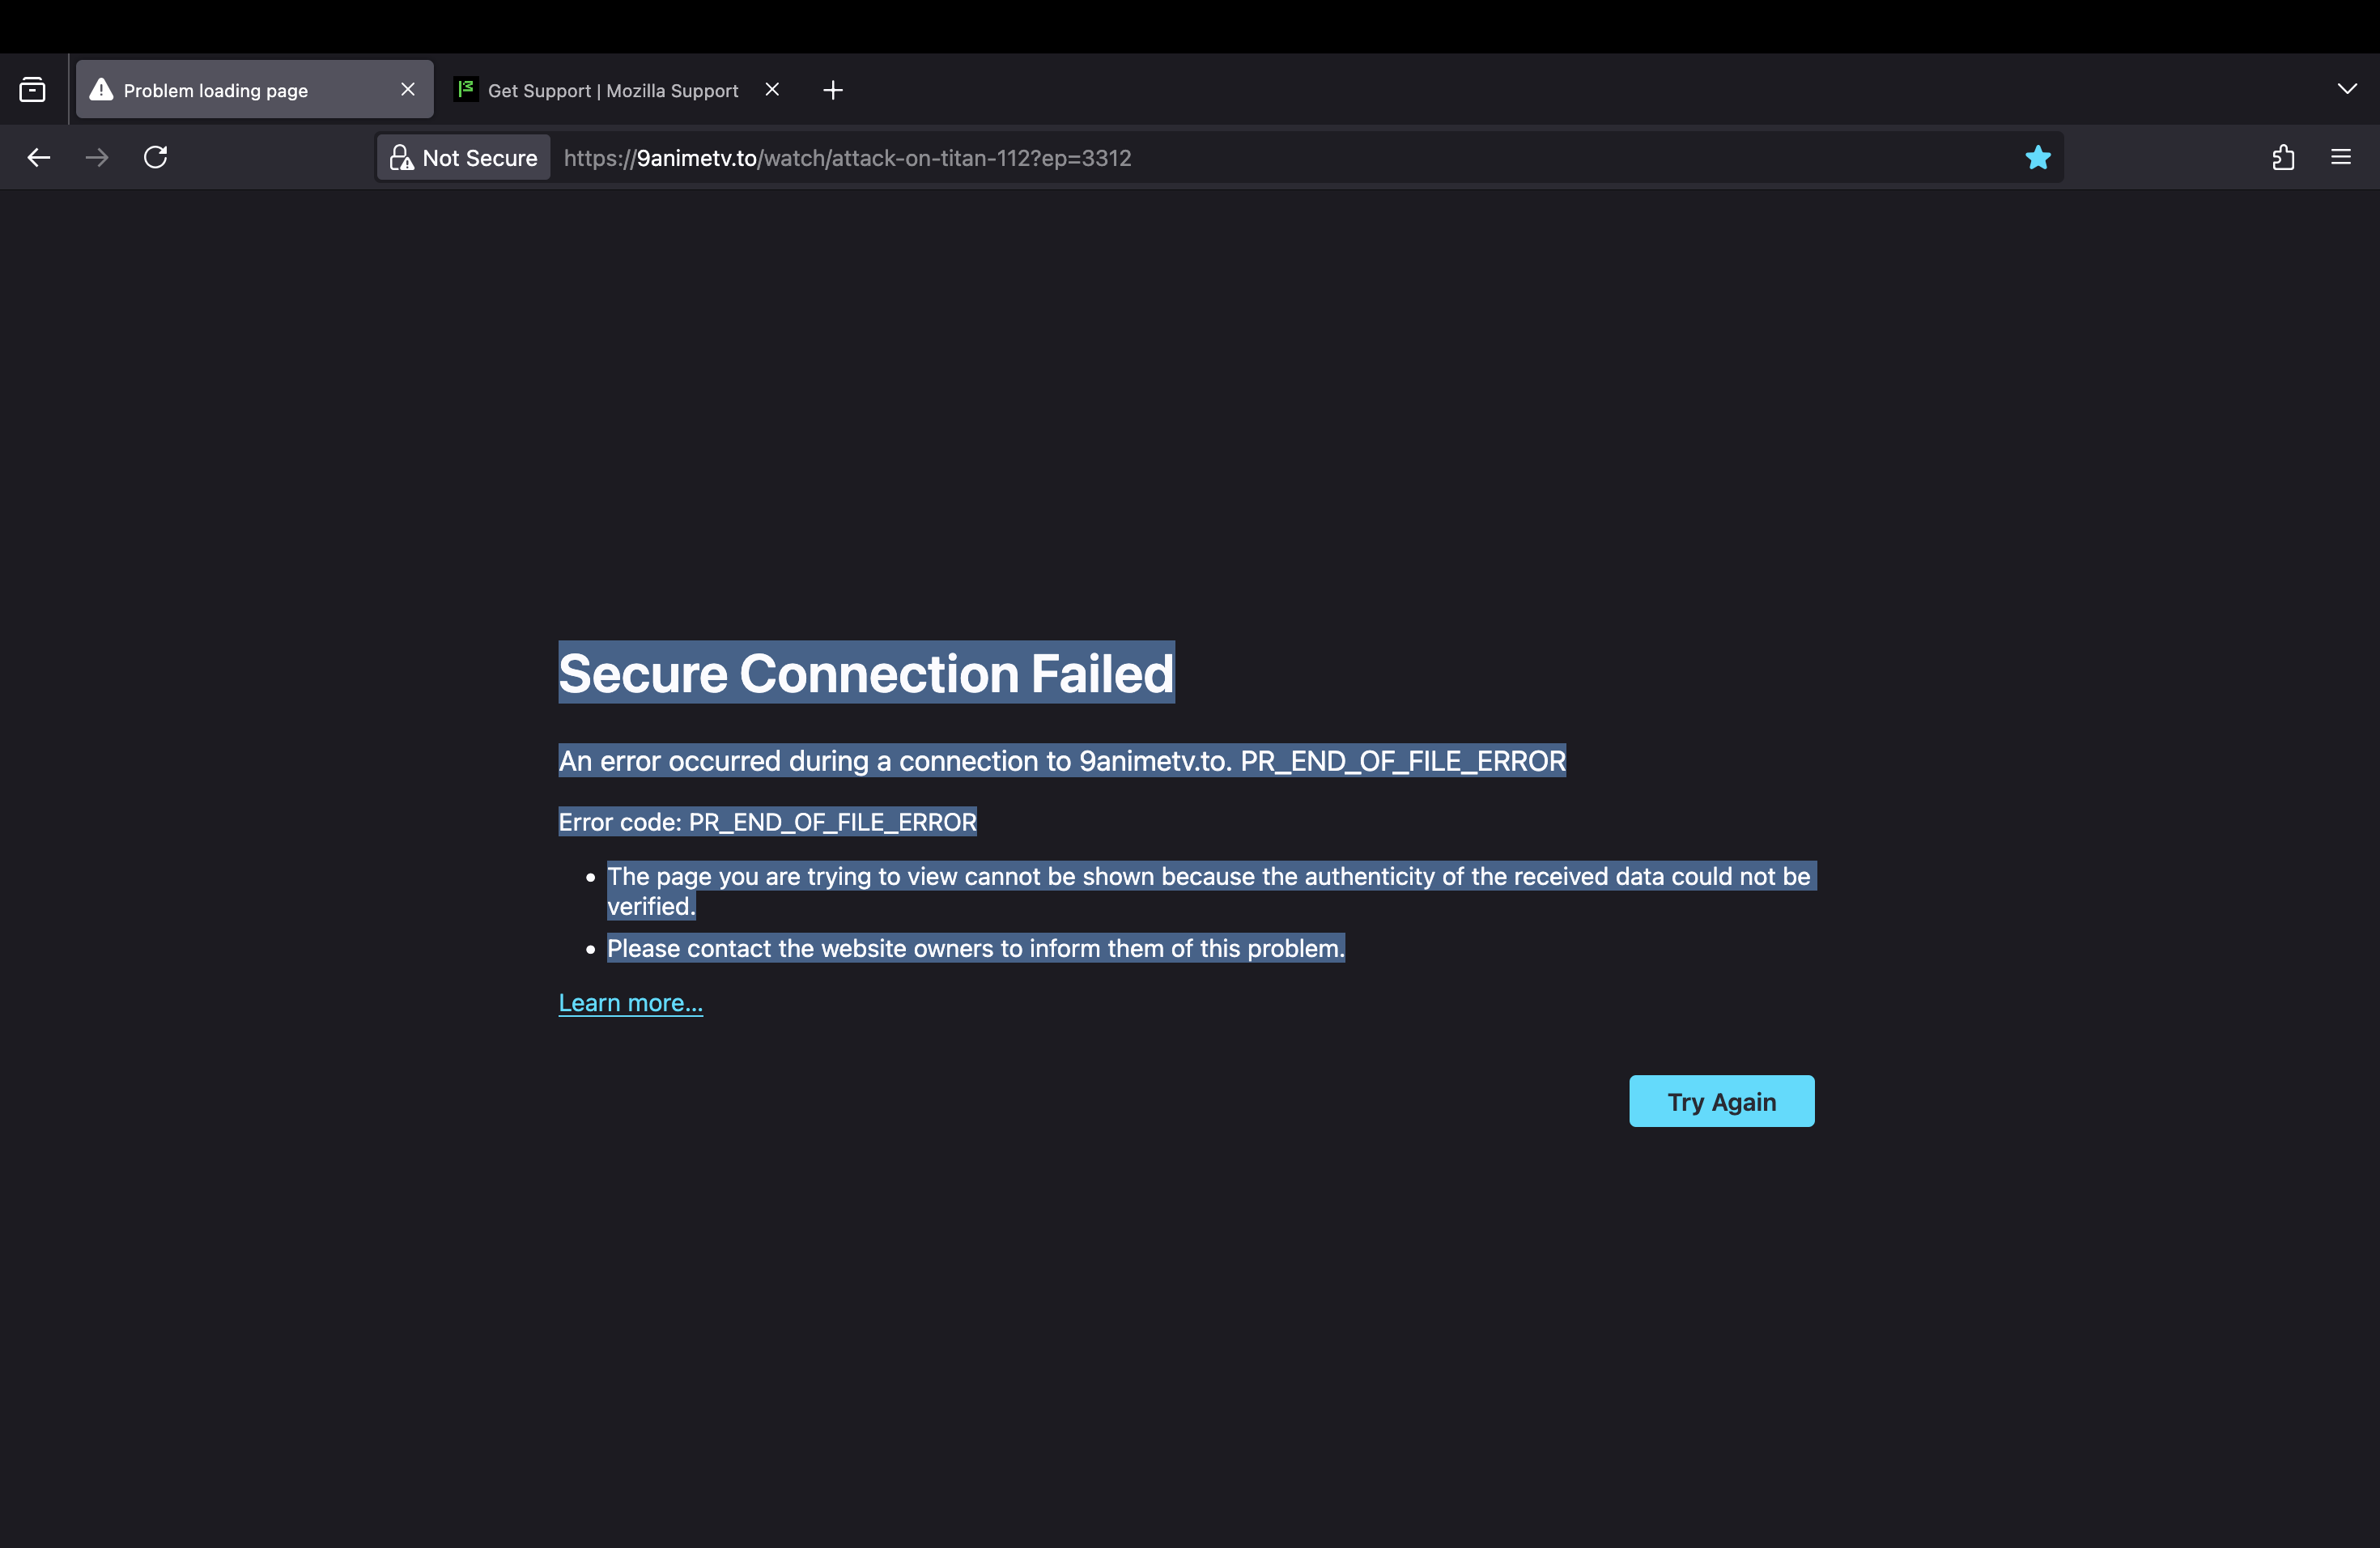Reload the current page
The height and width of the screenshot is (1548, 2380).
(156, 157)
